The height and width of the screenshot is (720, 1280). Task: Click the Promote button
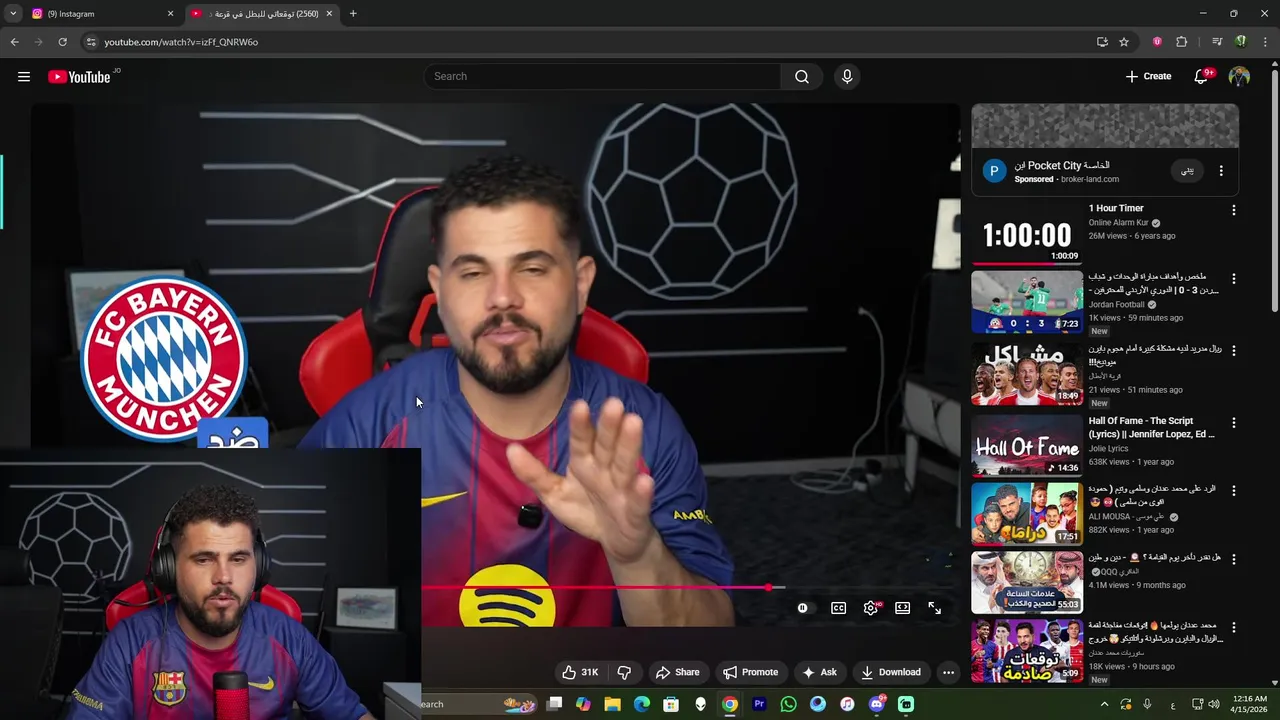750,672
